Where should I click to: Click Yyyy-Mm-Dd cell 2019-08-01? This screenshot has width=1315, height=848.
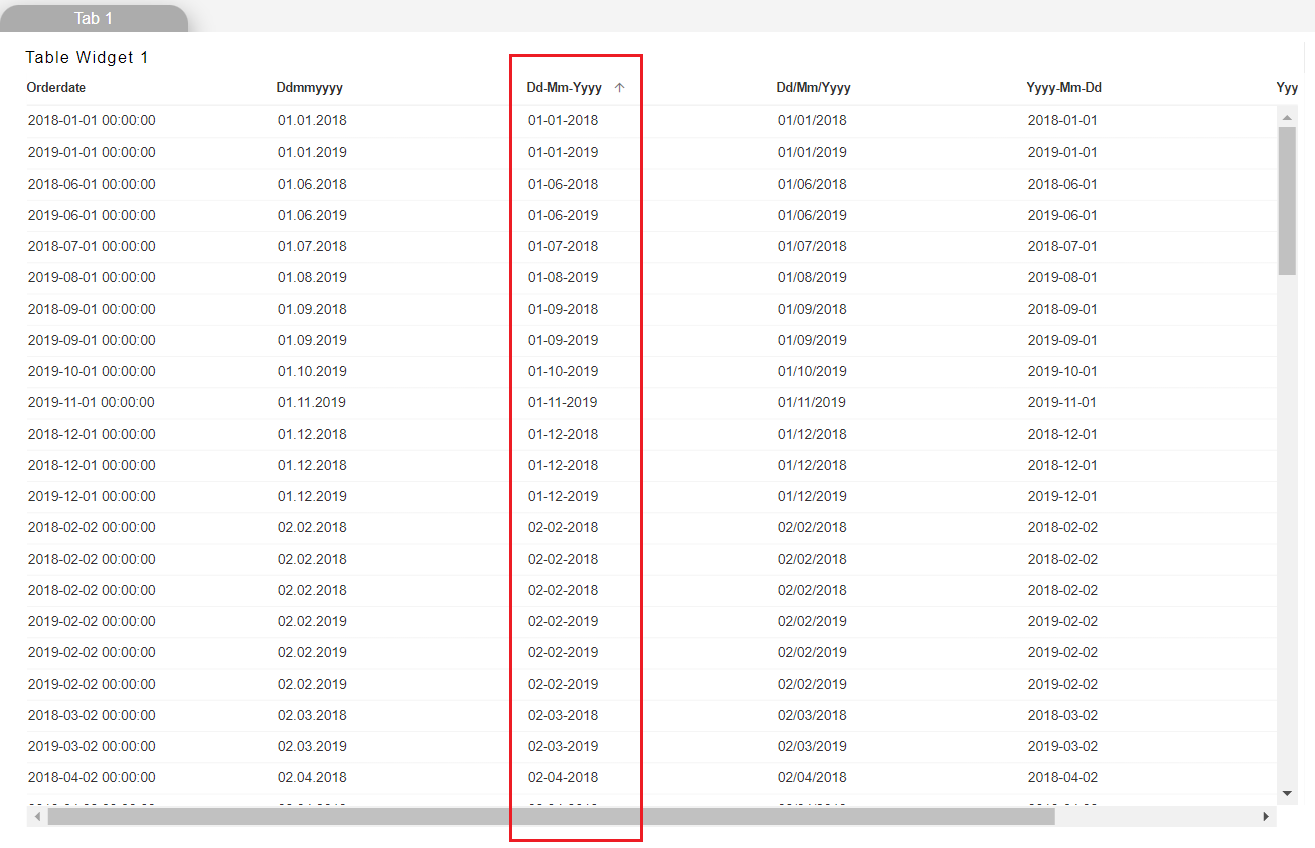pos(1062,278)
